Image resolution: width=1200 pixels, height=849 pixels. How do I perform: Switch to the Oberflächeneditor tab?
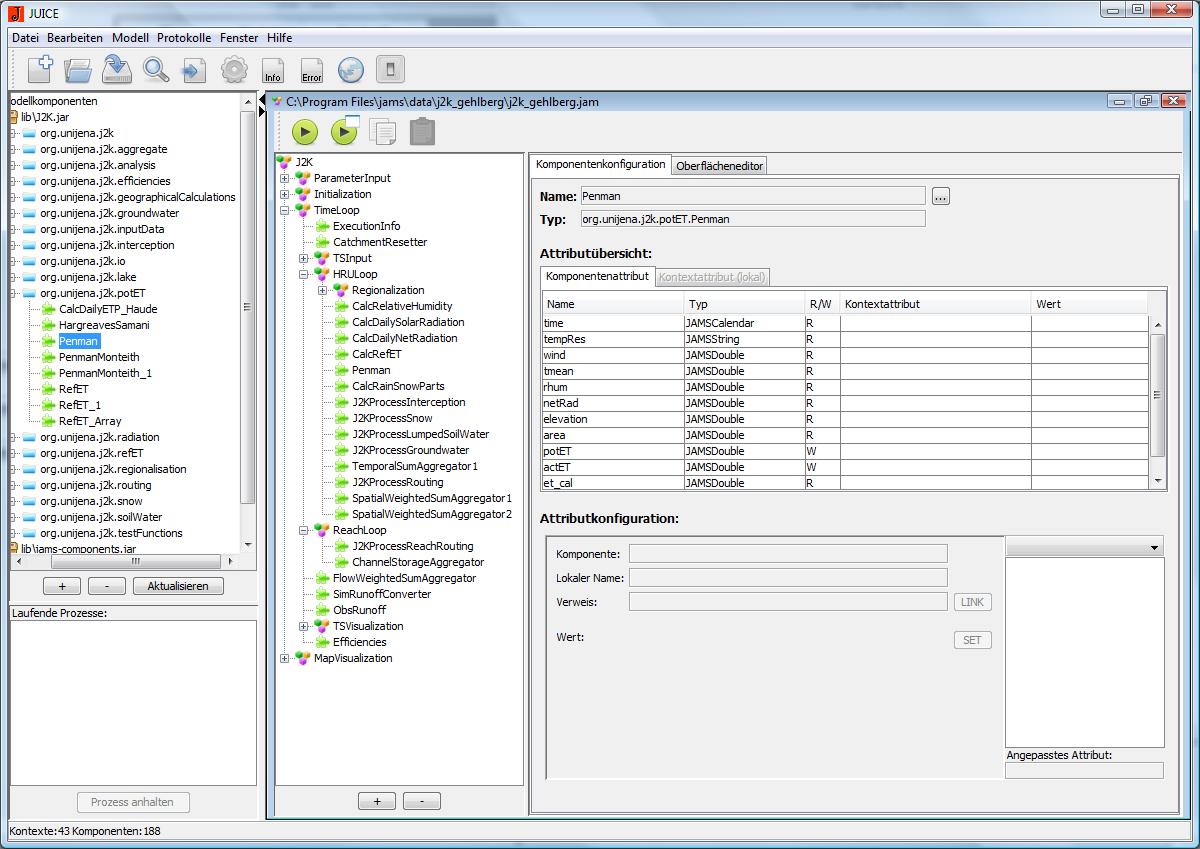tap(720, 166)
